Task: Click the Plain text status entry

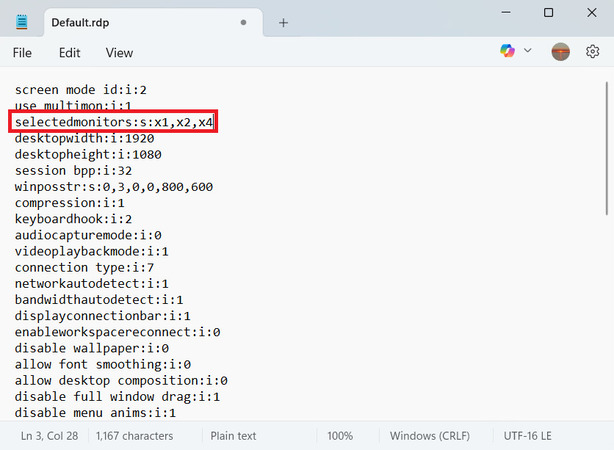Action: pos(233,436)
